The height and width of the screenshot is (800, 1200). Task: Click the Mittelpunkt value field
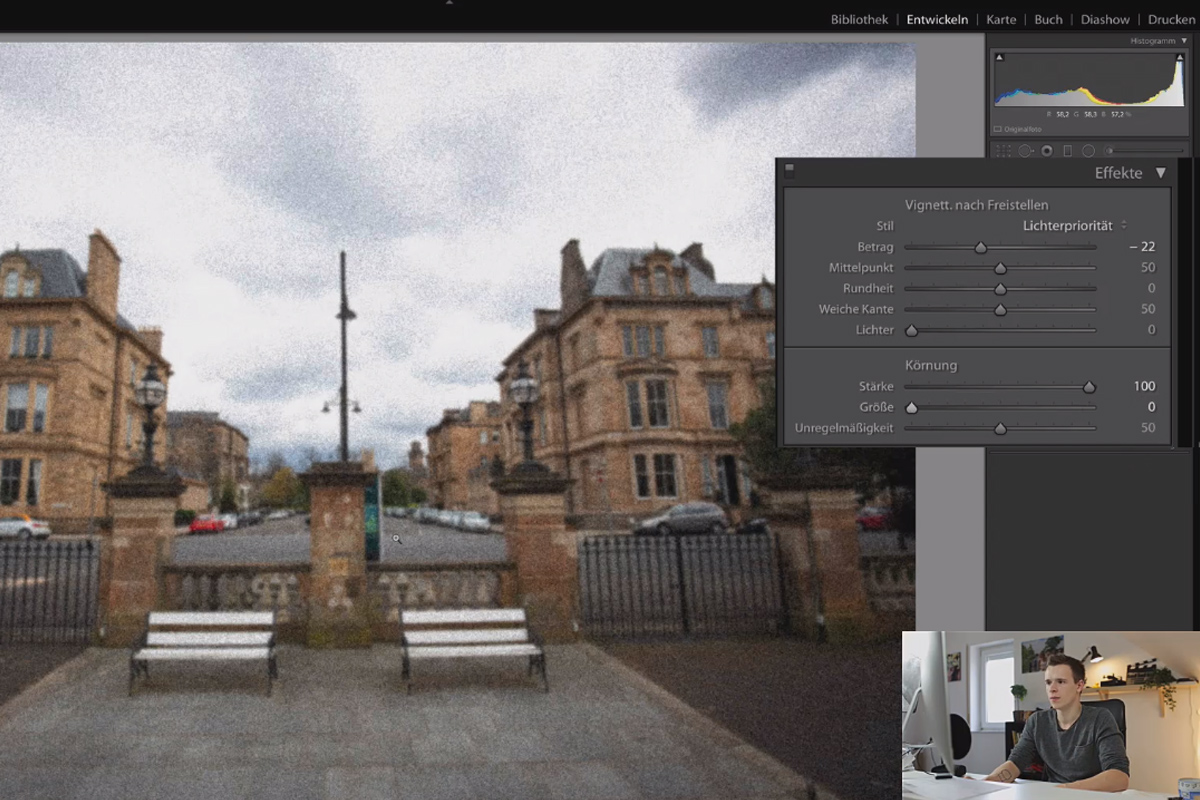coord(1148,268)
